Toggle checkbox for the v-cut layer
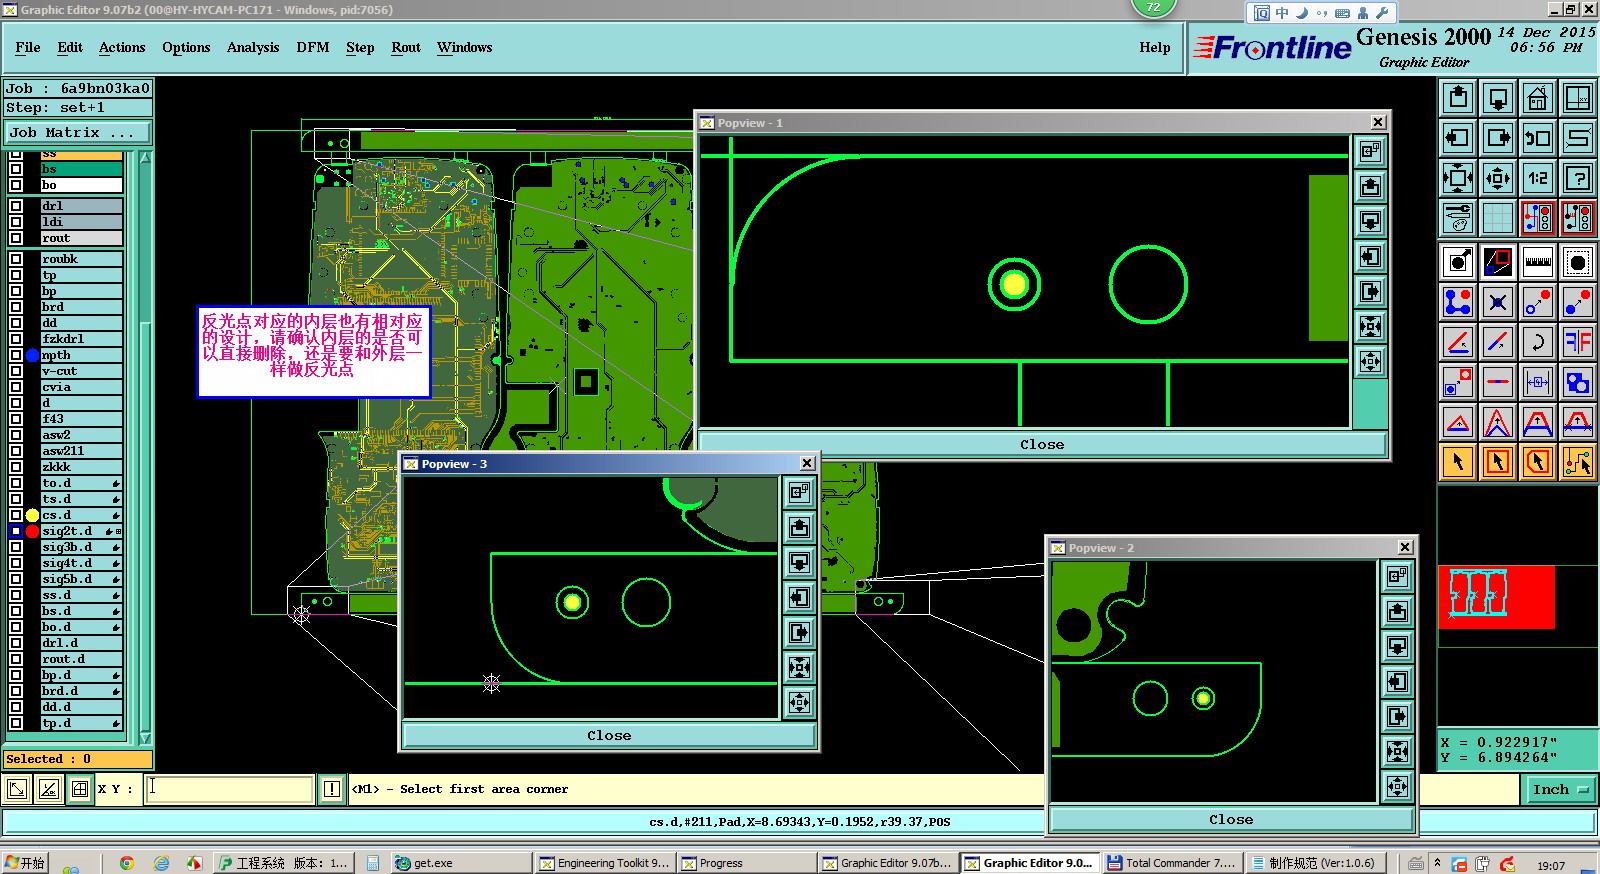Image resolution: width=1600 pixels, height=874 pixels. click(x=16, y=371)
